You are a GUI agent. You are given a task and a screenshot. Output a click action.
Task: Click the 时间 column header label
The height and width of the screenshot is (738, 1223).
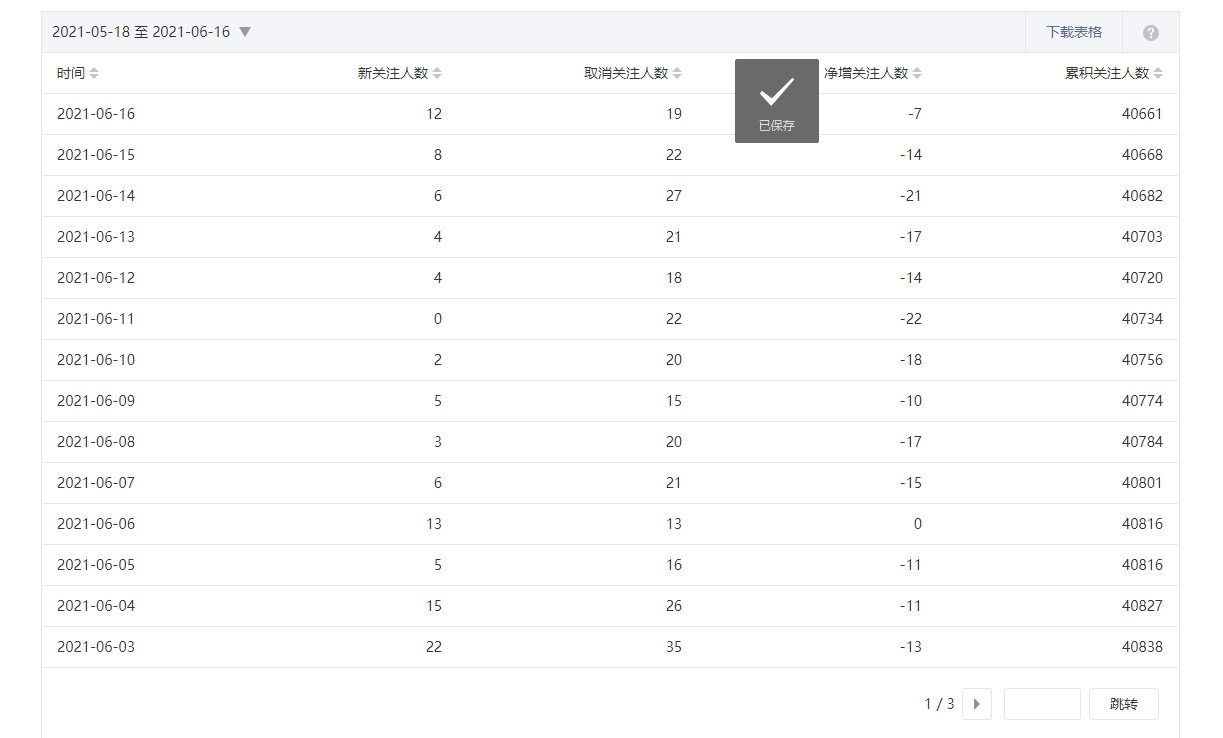tap(71, 73)
